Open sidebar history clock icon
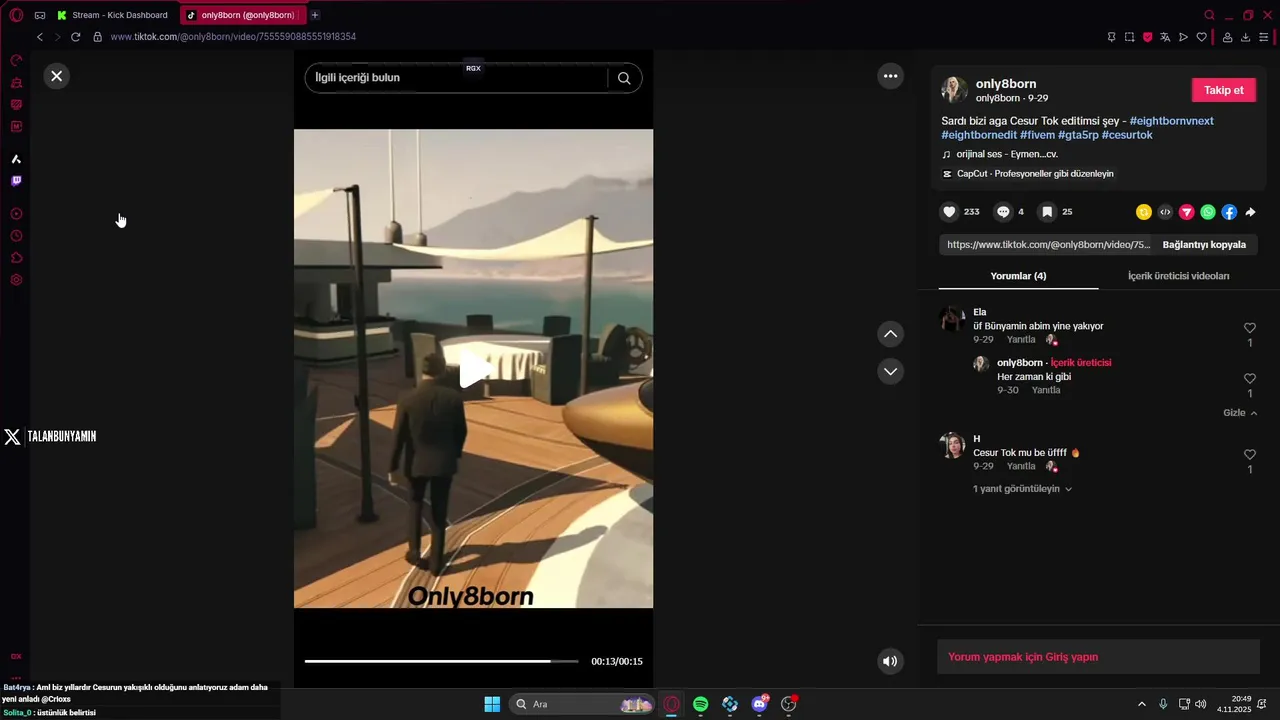1280x720 pixels. point(16,236)
